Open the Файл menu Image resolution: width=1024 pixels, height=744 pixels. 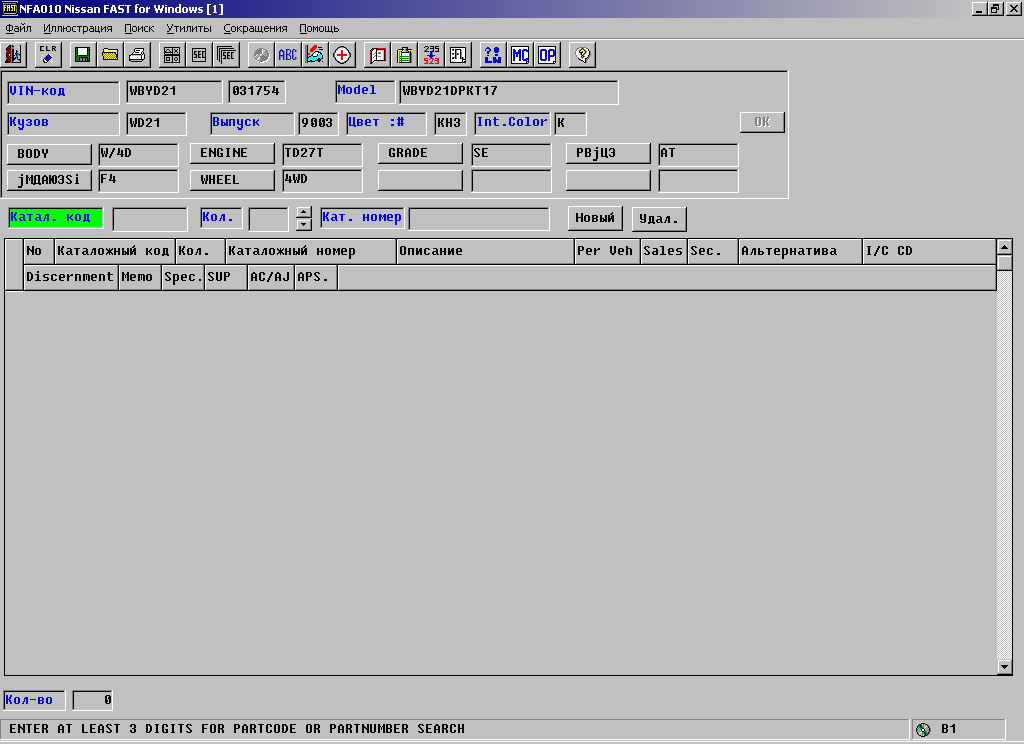coord(18,28)
